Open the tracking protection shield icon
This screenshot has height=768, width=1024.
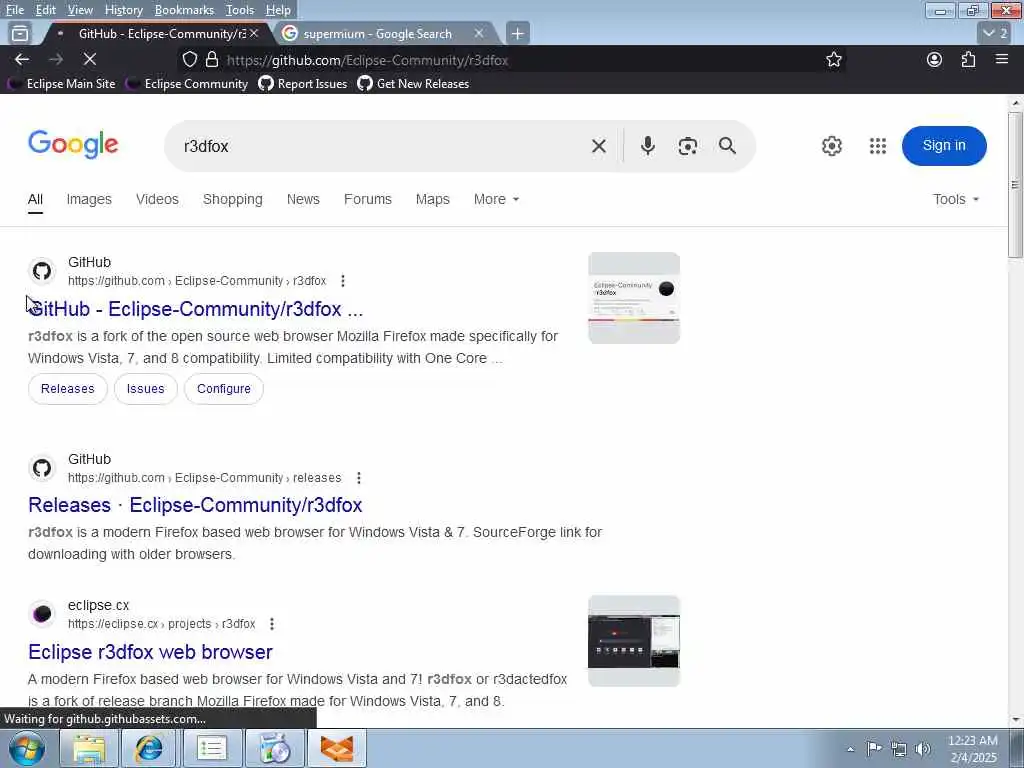tap(189, 59)
